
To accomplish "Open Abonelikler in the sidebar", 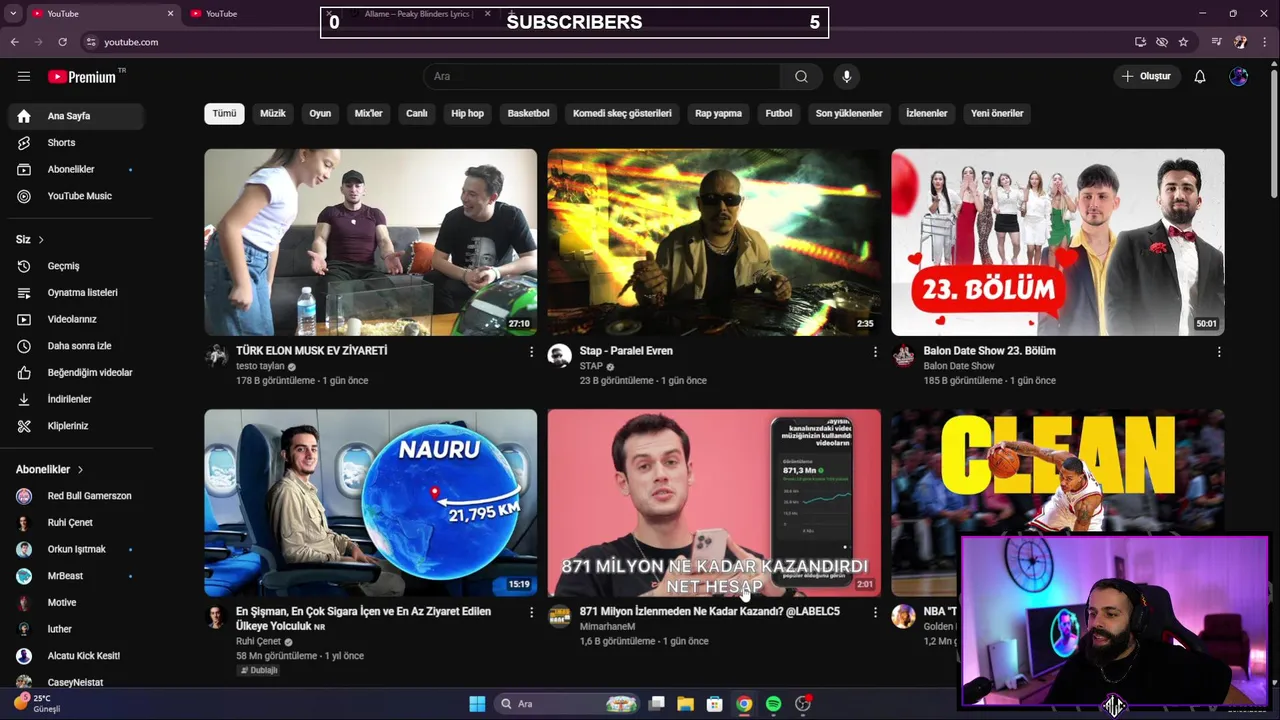I will [76, 169].
